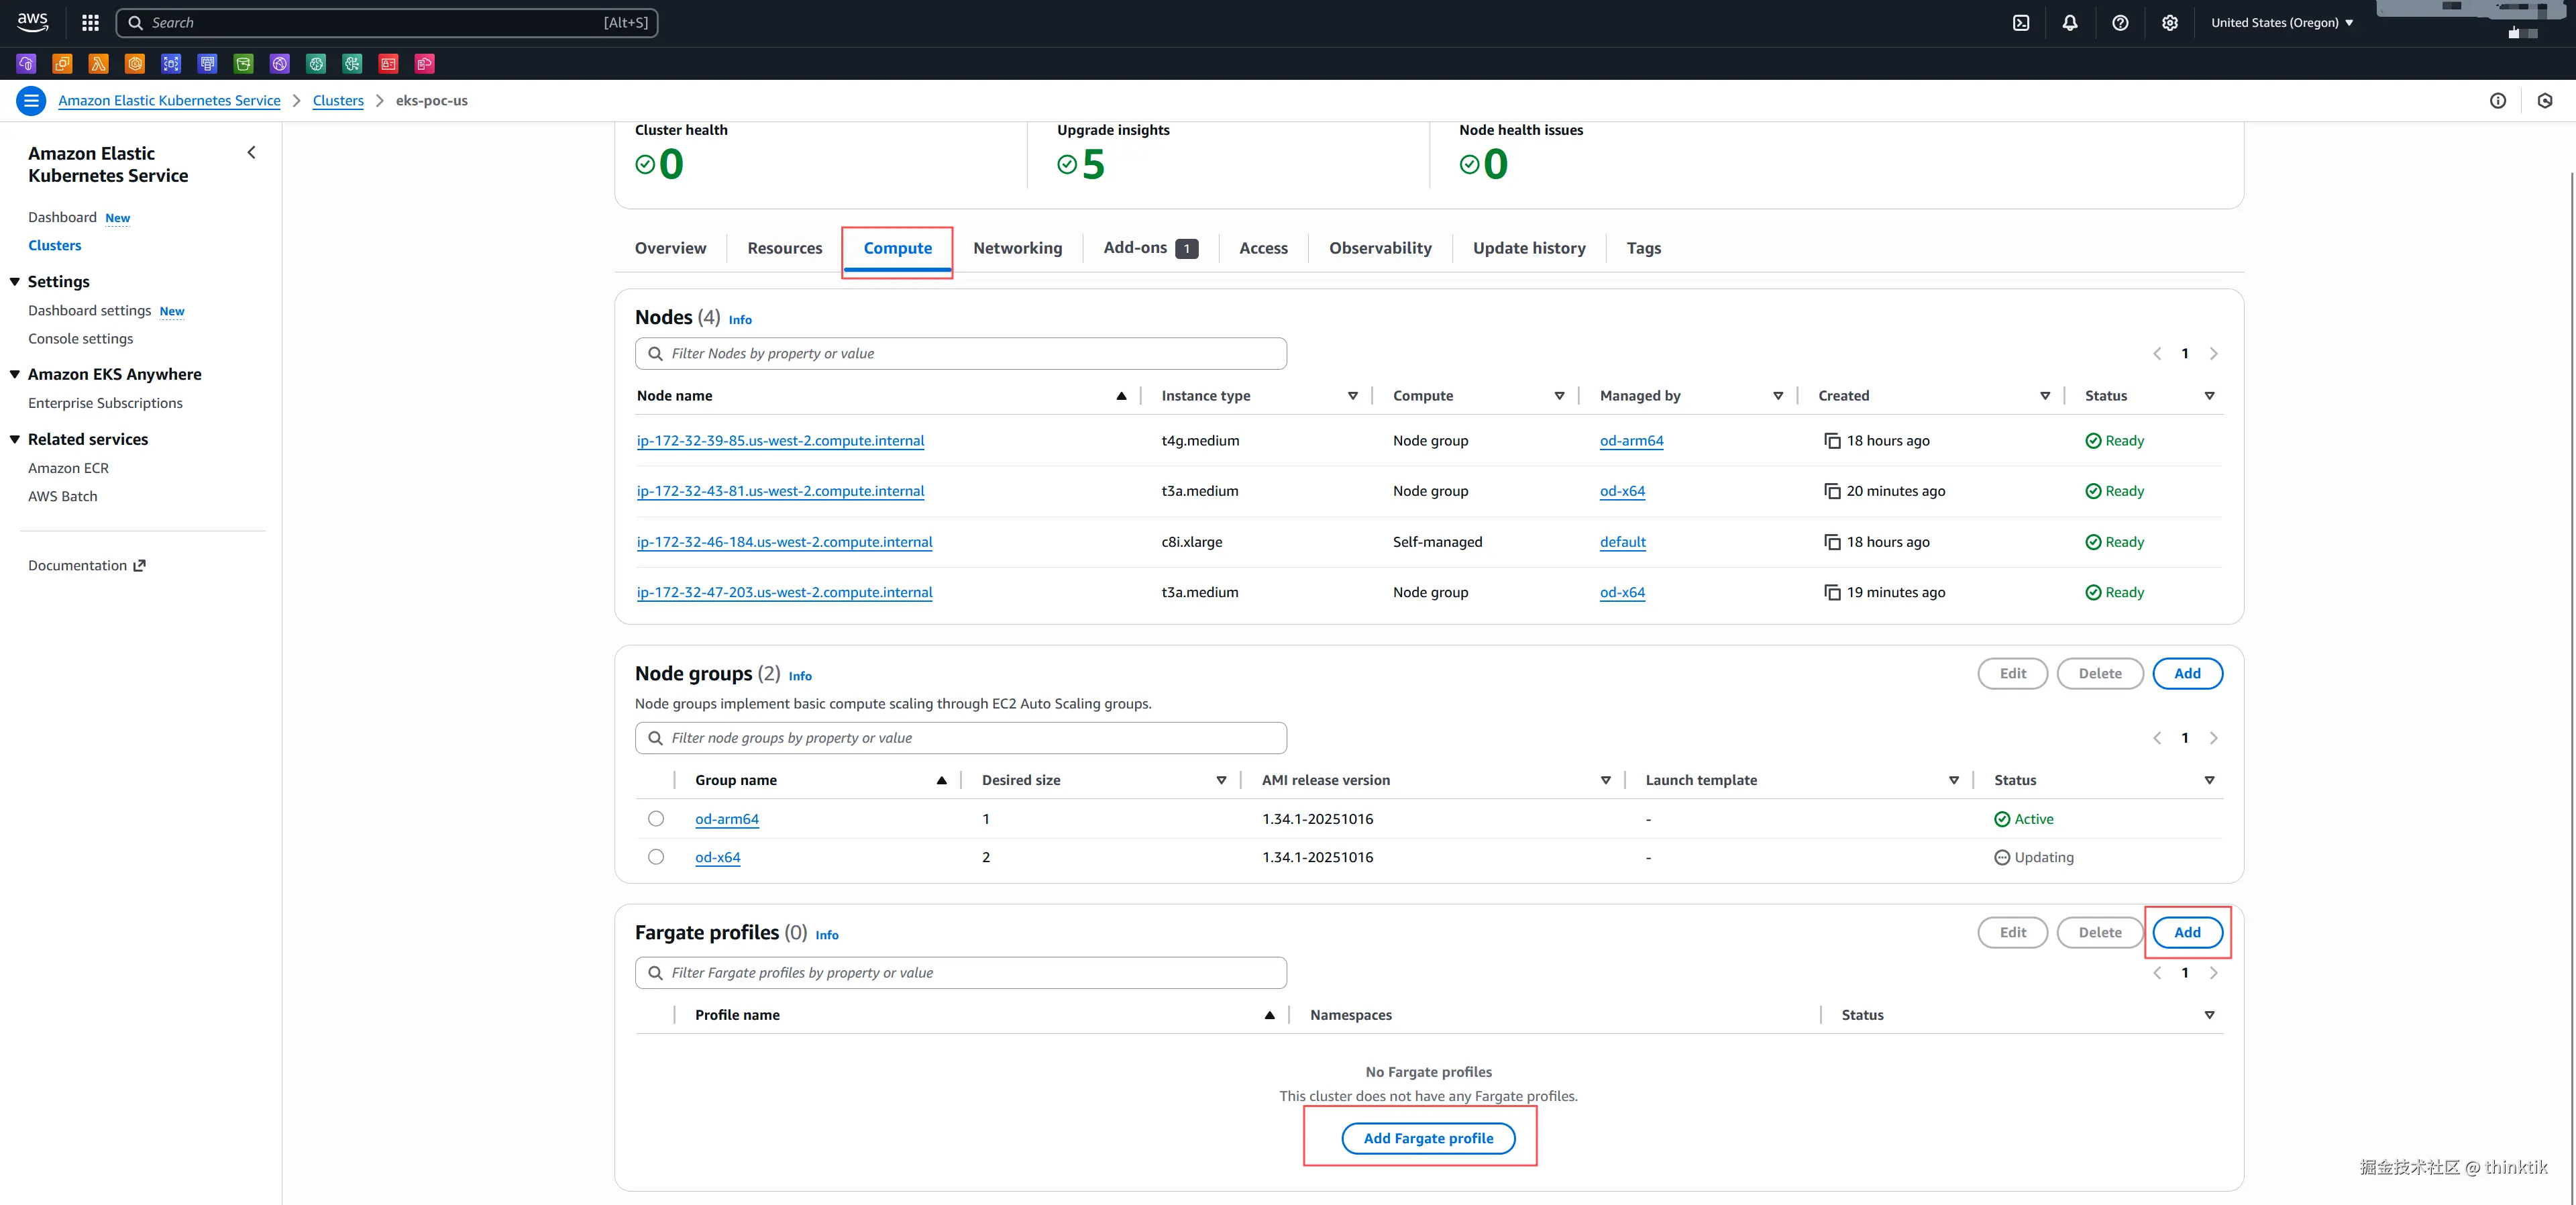Select the od-x64 node group radio button
The width and height of the screenshot is (2576, 1205).
pos(656,857)
